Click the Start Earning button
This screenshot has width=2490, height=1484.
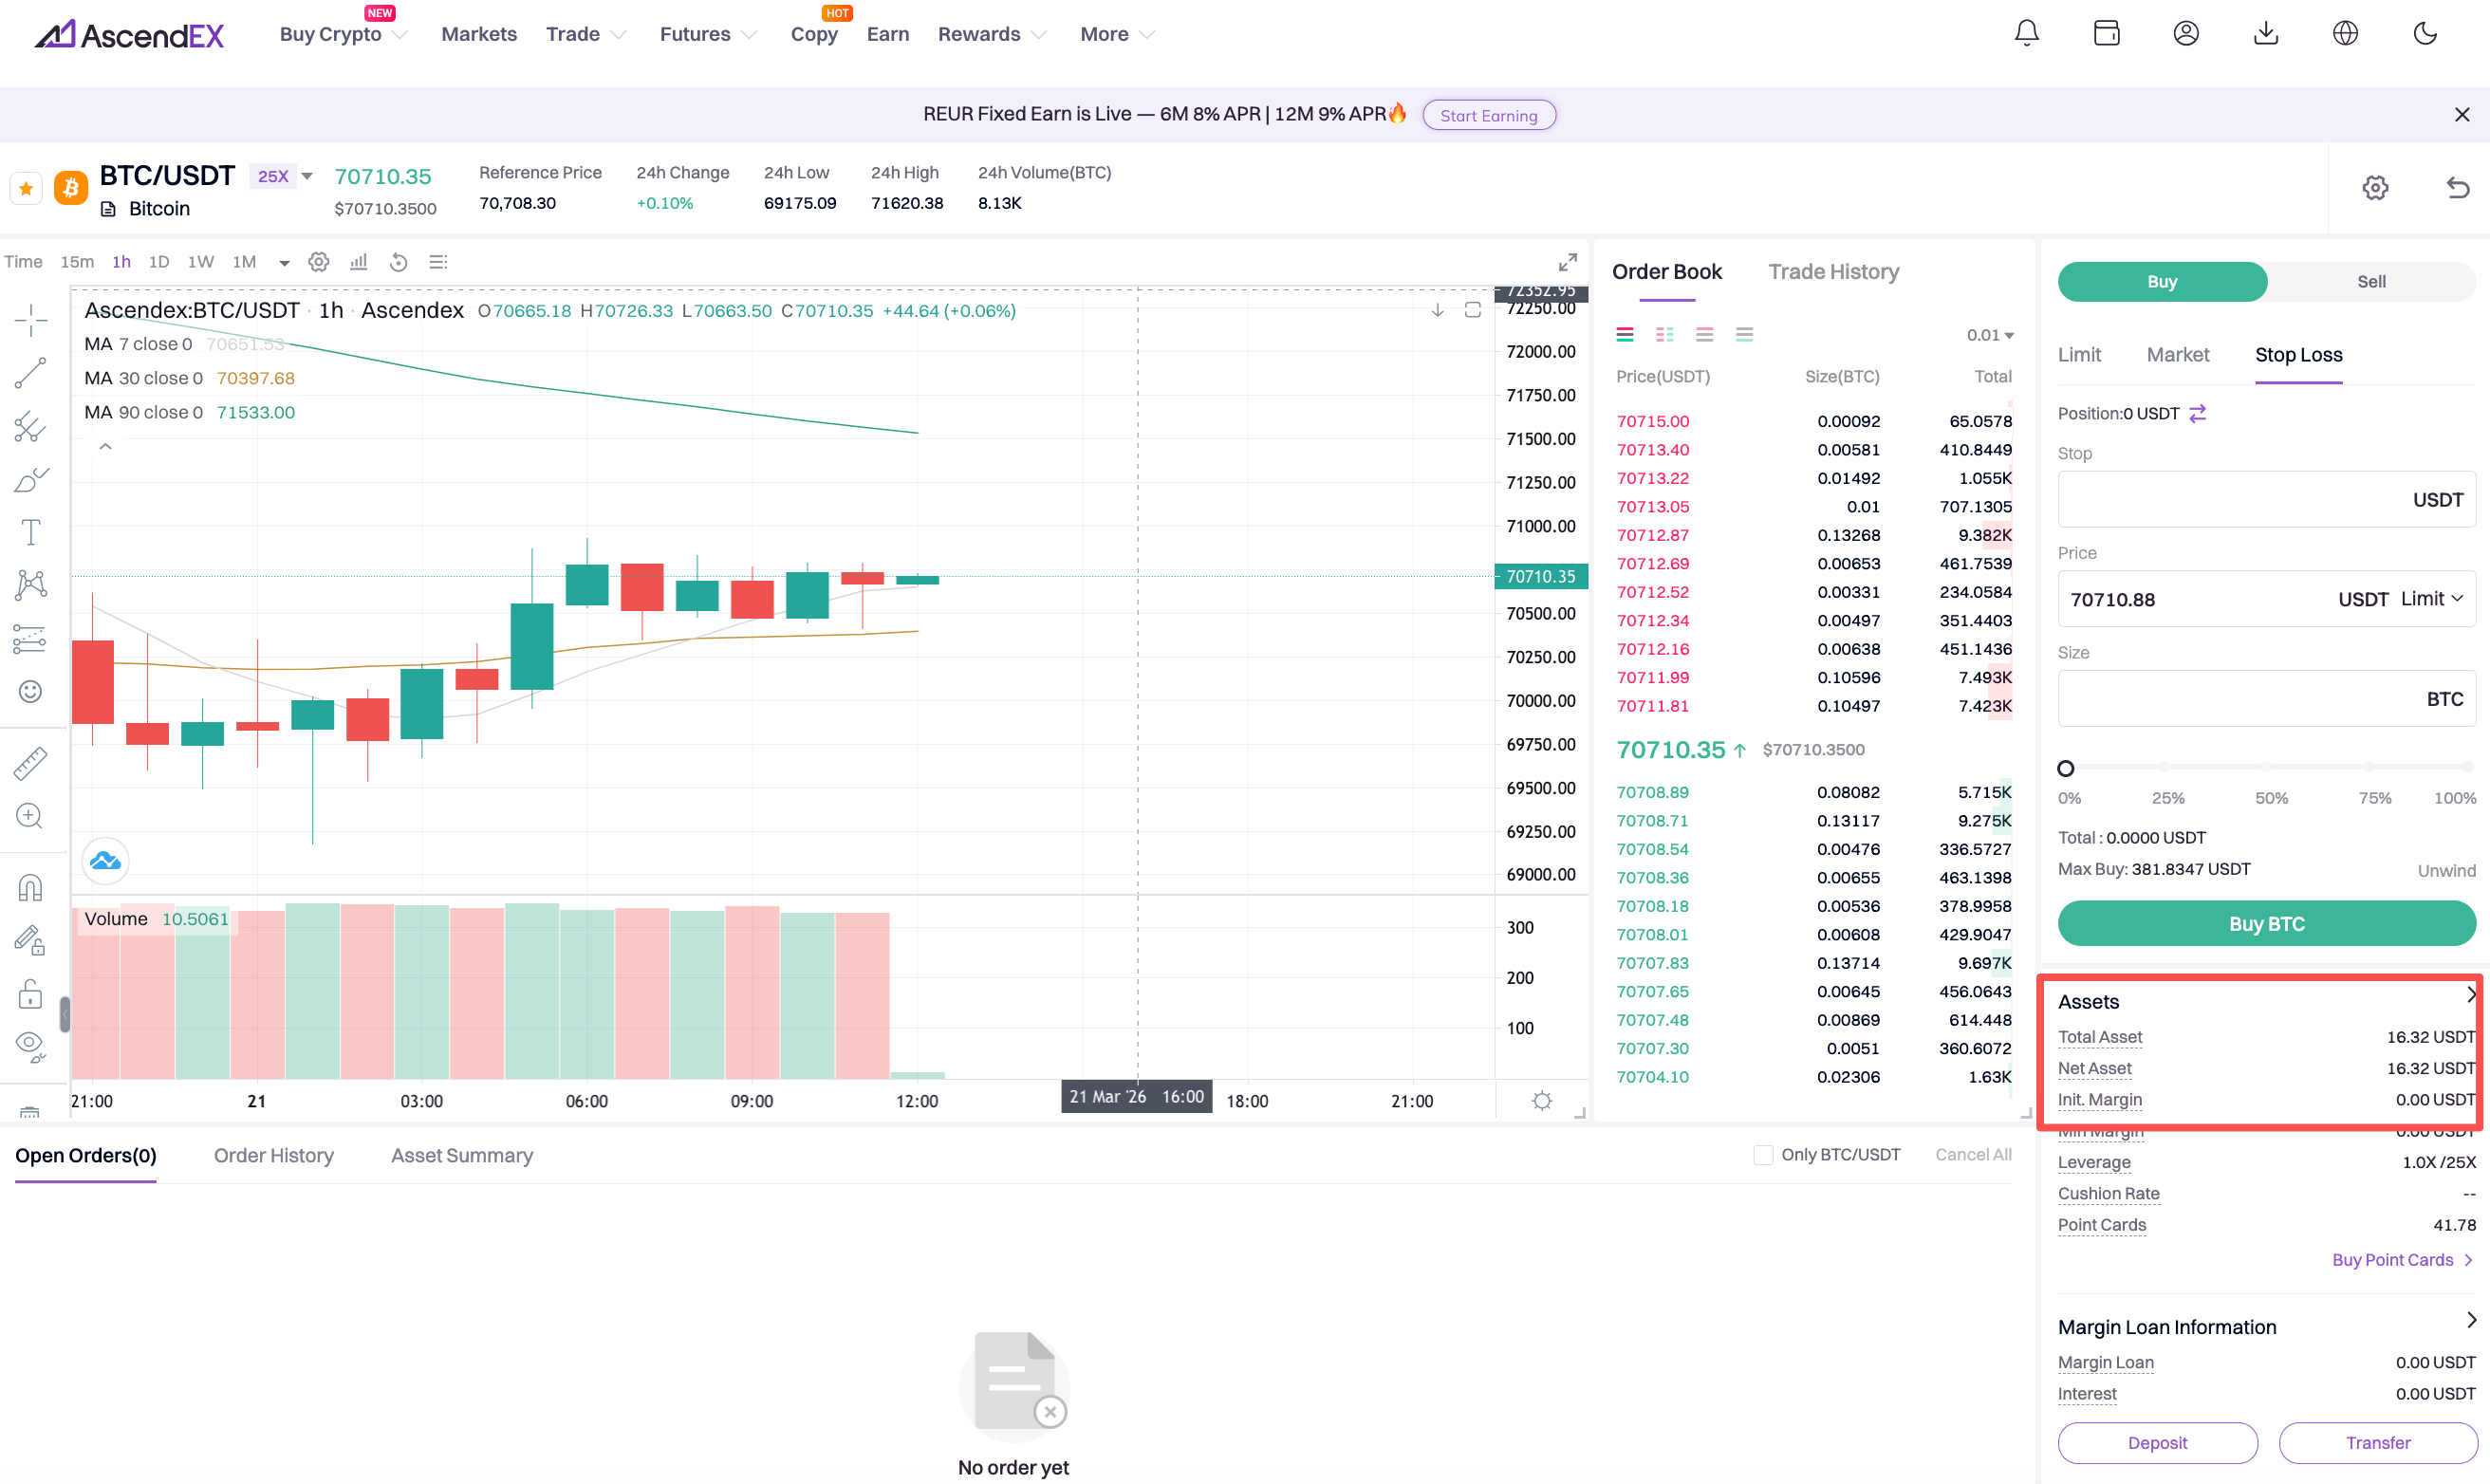pyautogui.click(x=1488, y=115)
